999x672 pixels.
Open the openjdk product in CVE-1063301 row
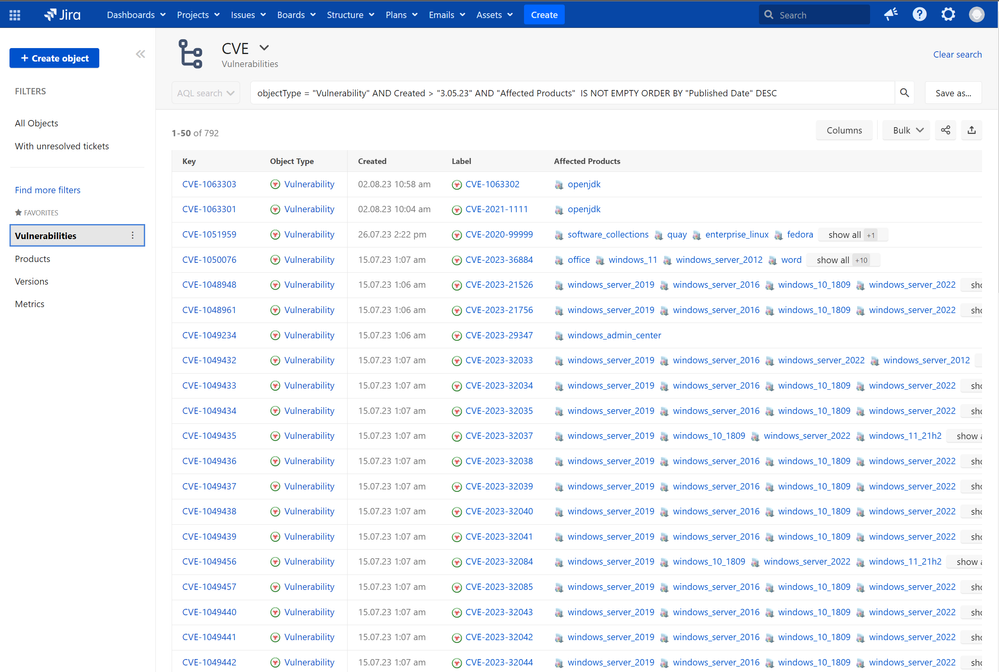[584, 210]
